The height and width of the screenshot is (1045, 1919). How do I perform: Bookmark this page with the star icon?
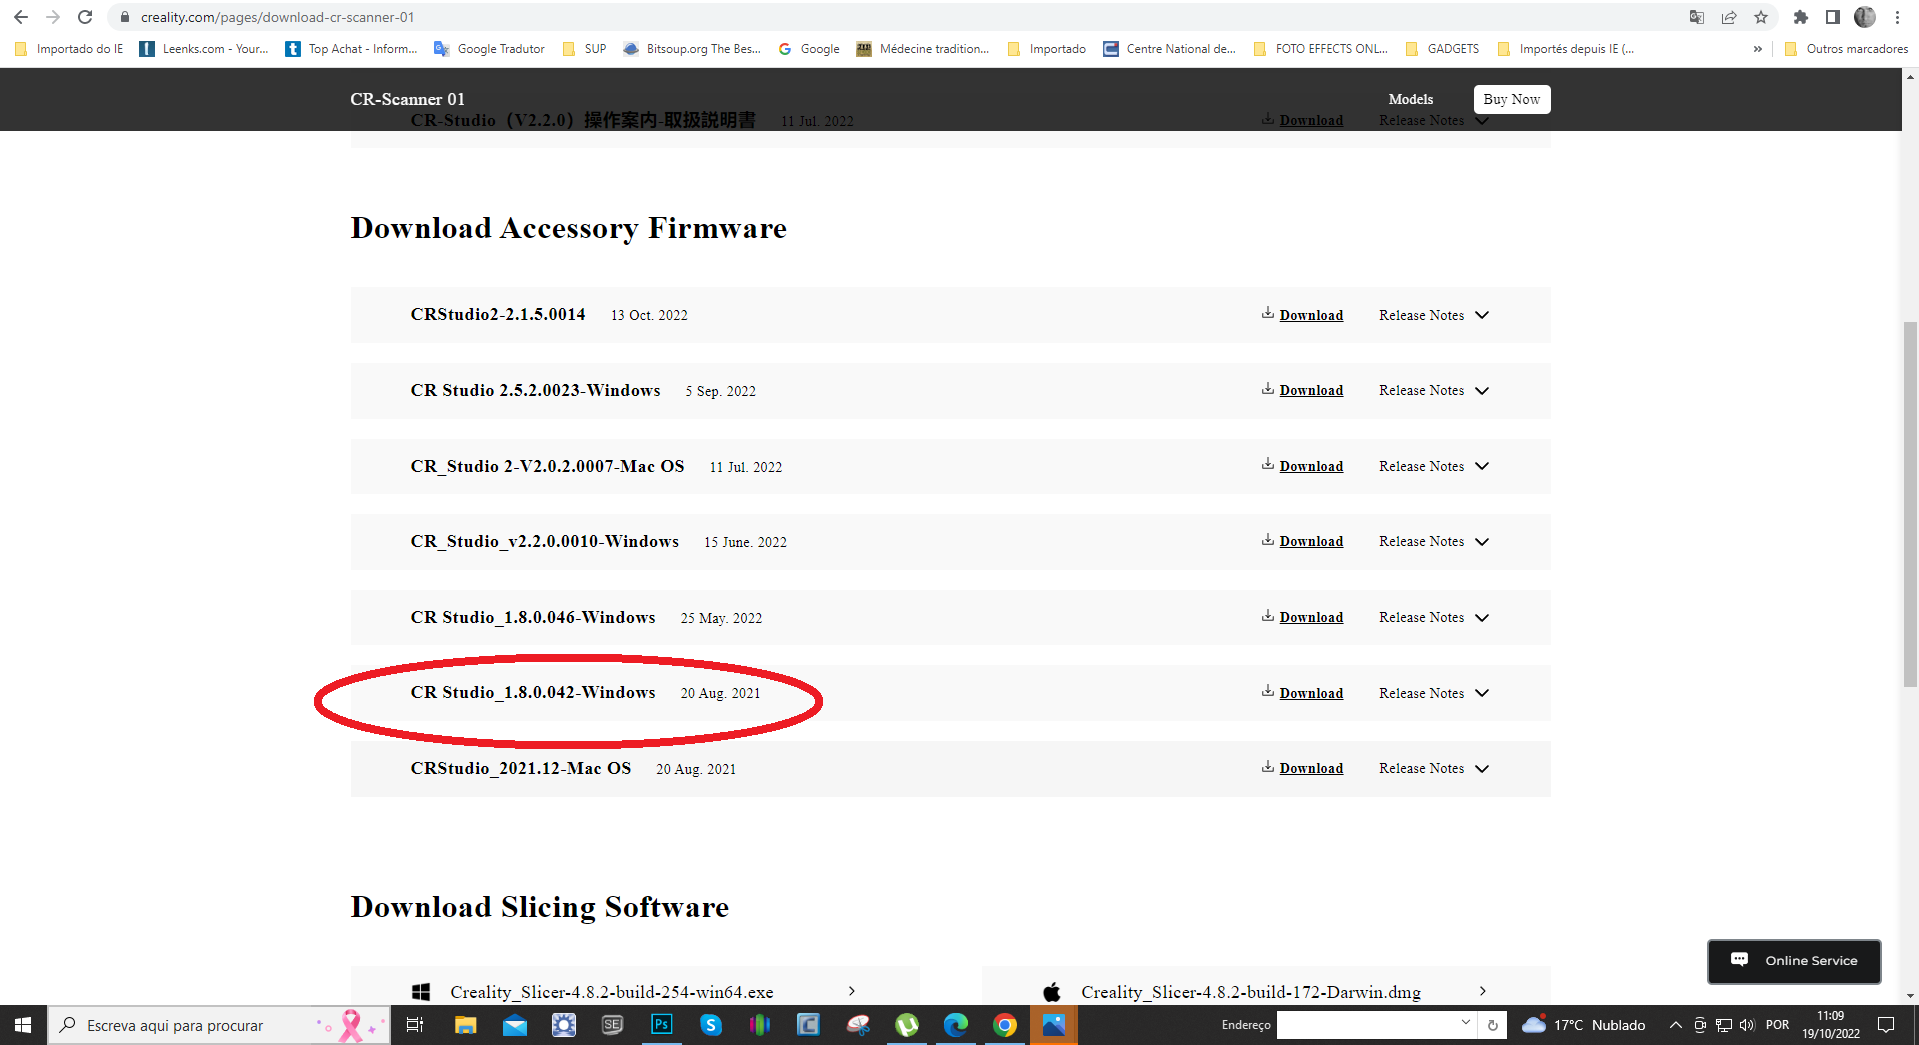[x=1761, y=17]
